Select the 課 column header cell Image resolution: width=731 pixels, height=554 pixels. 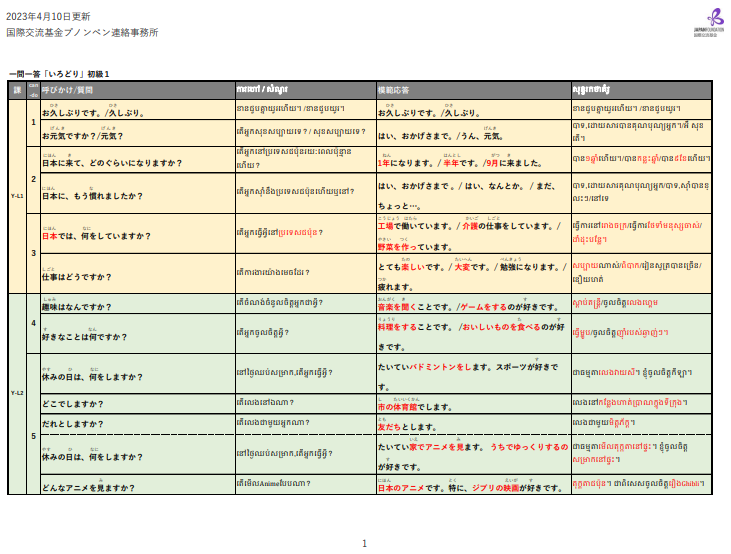tap(16, 90)
